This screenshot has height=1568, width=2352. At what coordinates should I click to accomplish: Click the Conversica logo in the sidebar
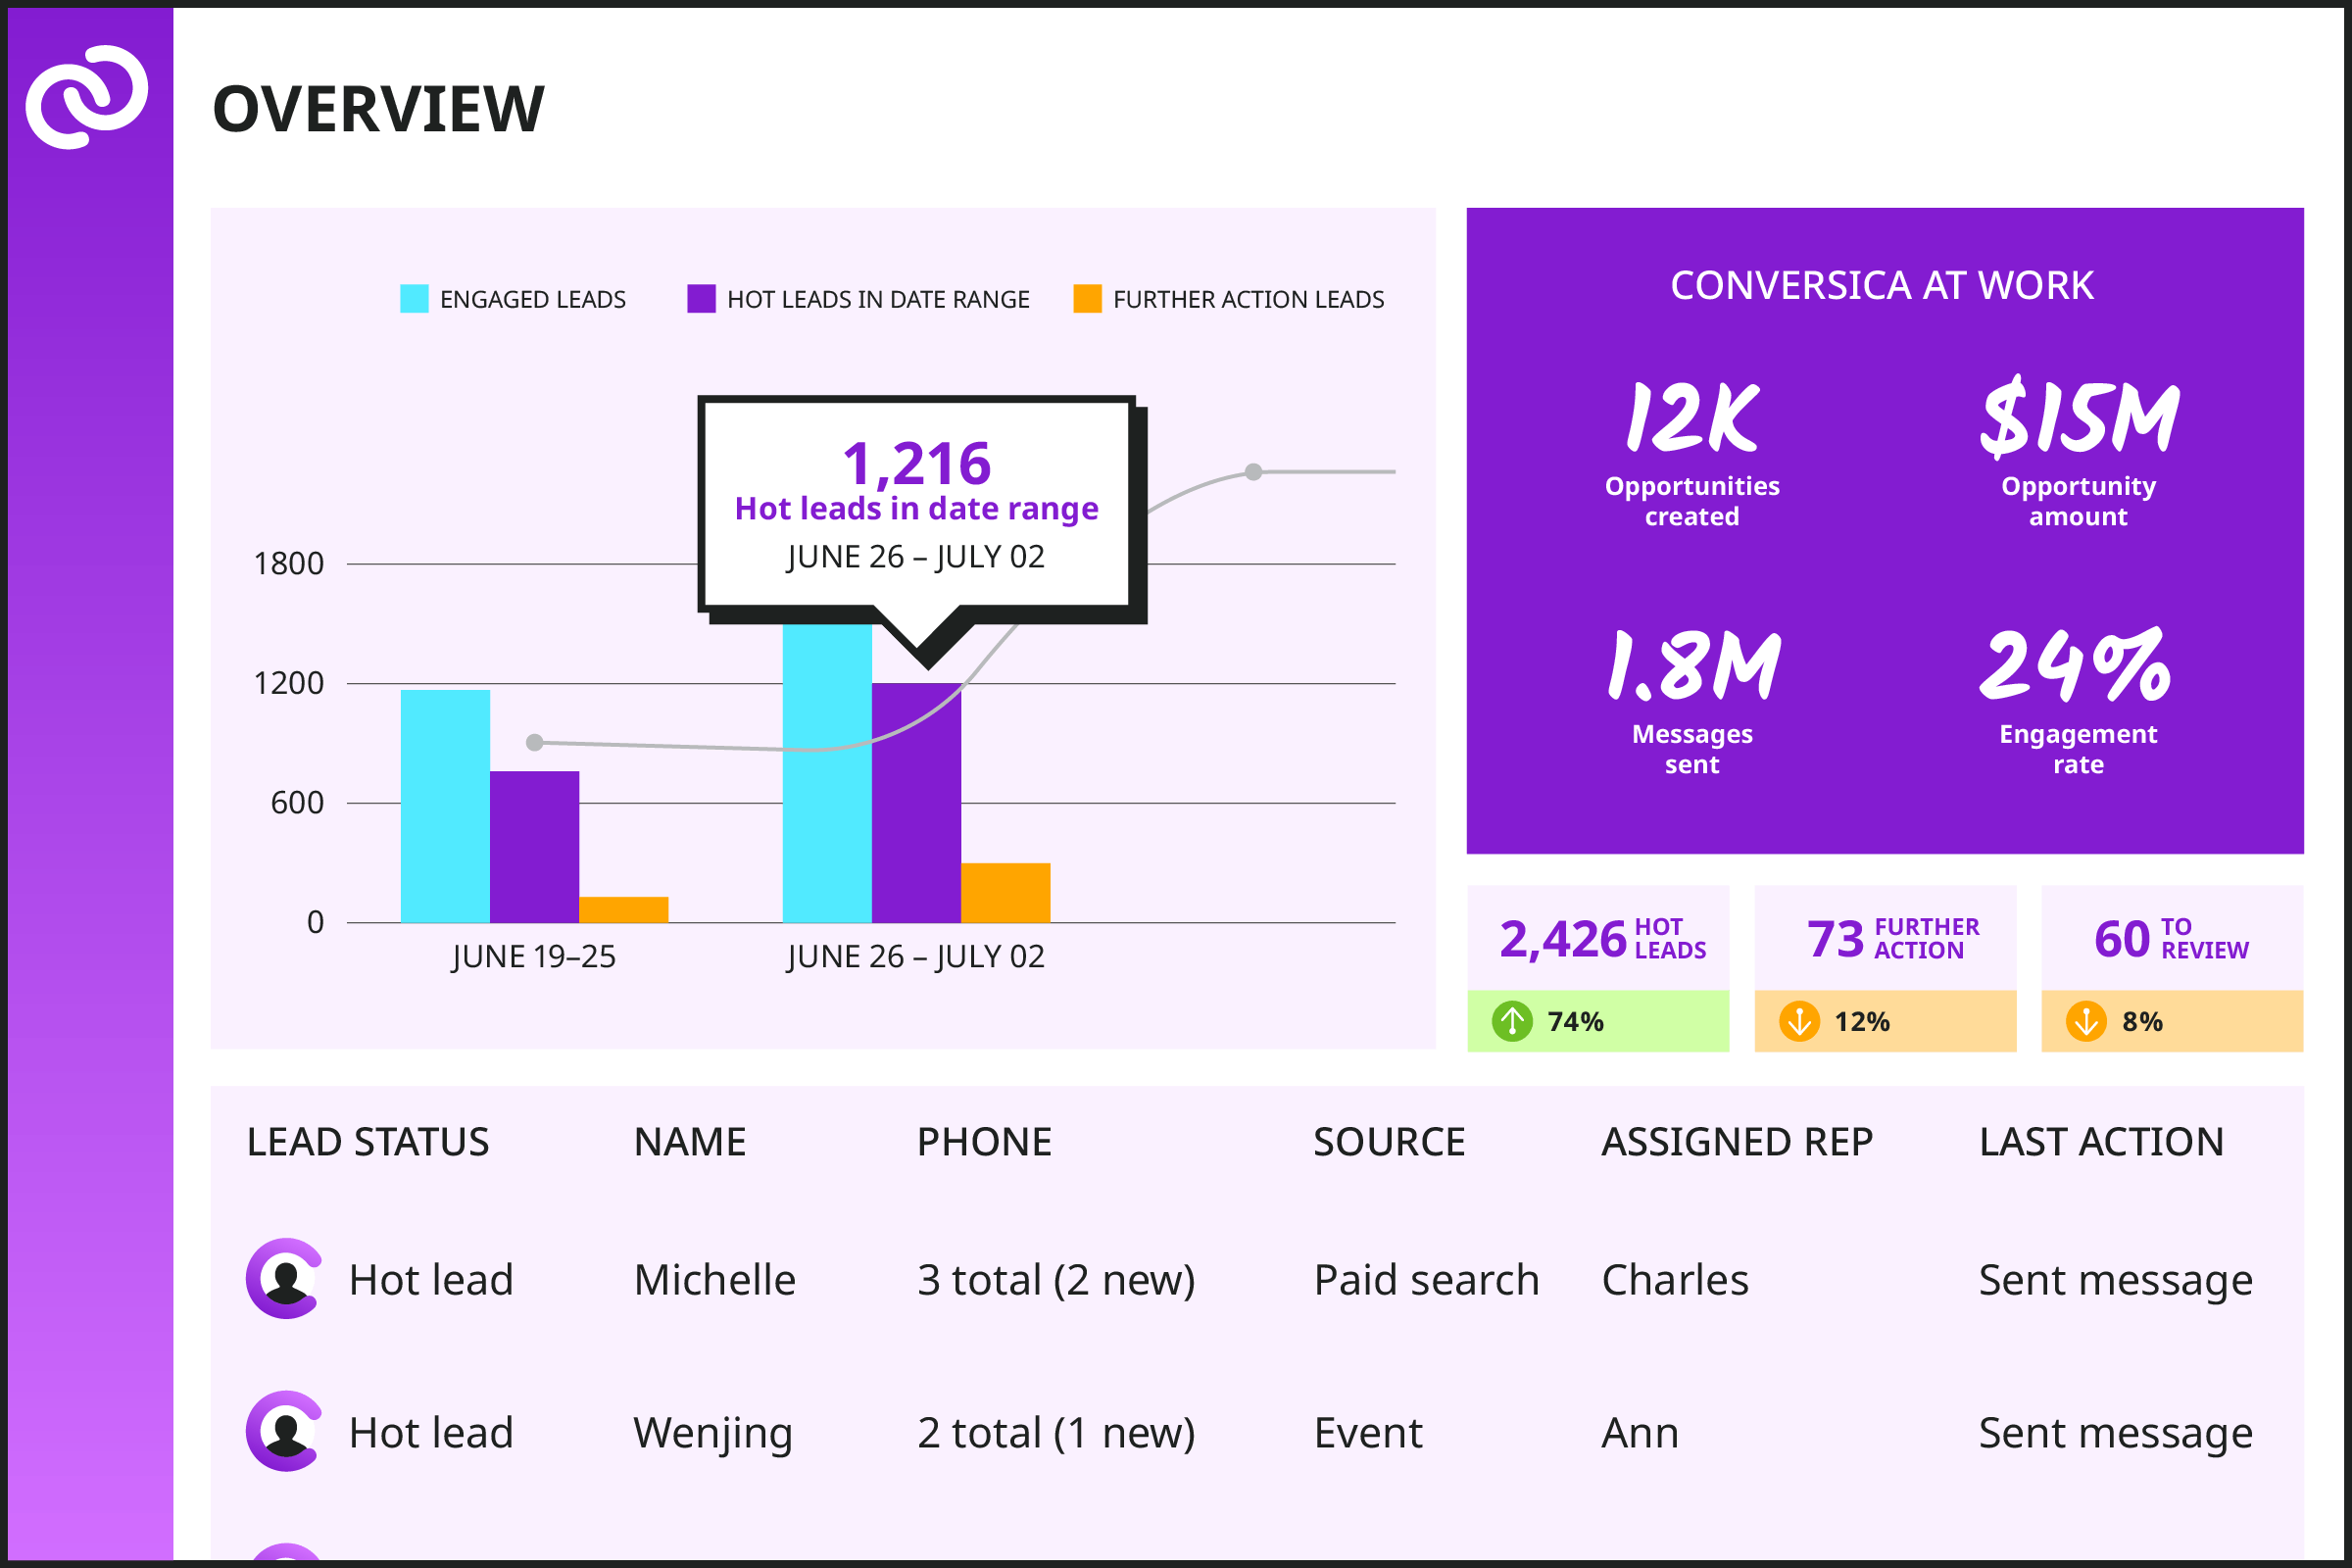pos(87,97)
